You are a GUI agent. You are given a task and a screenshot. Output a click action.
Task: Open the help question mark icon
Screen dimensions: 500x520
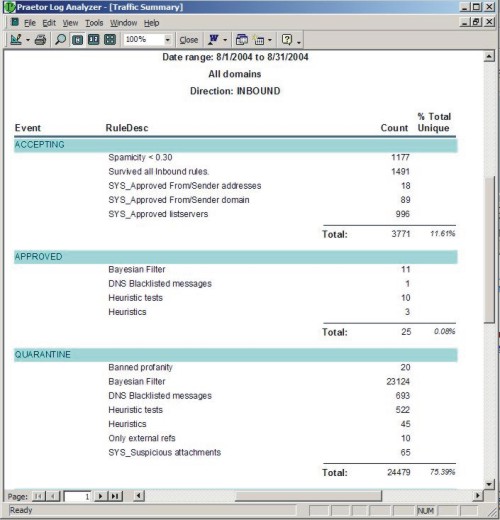coord(287,40)
